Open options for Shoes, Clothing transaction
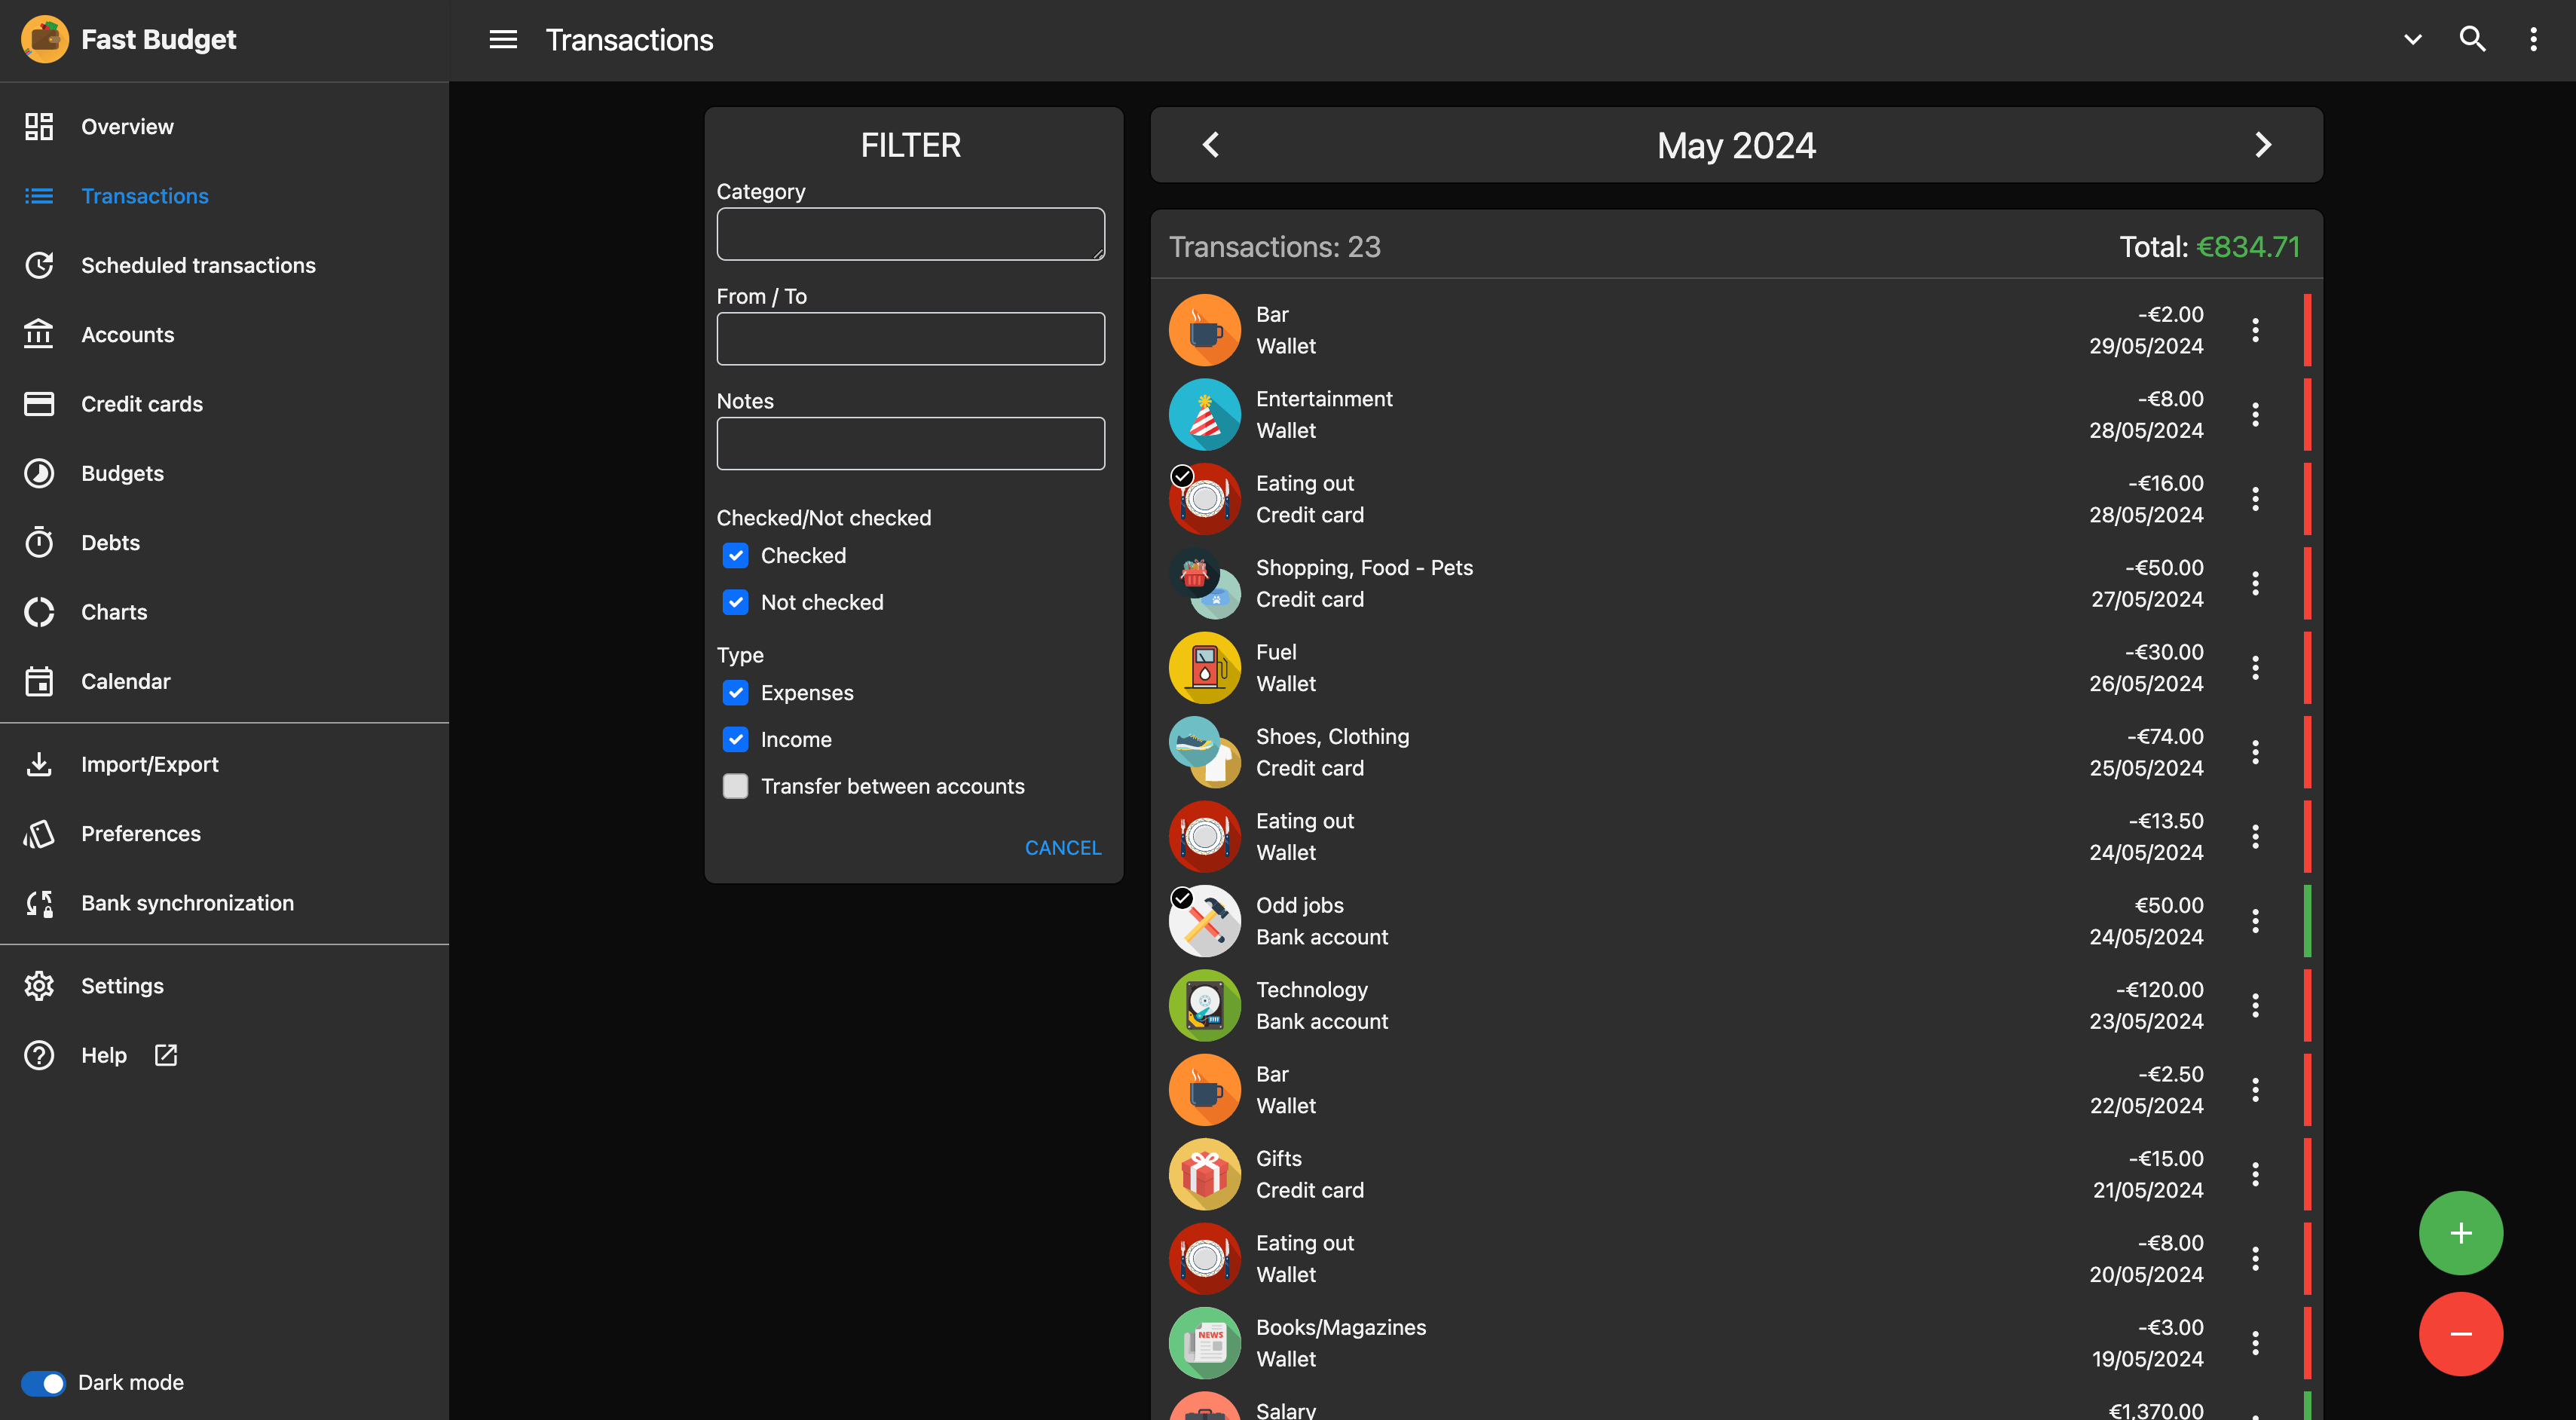Viewport: 2576px width, 1420px height. pos(2255,752)
